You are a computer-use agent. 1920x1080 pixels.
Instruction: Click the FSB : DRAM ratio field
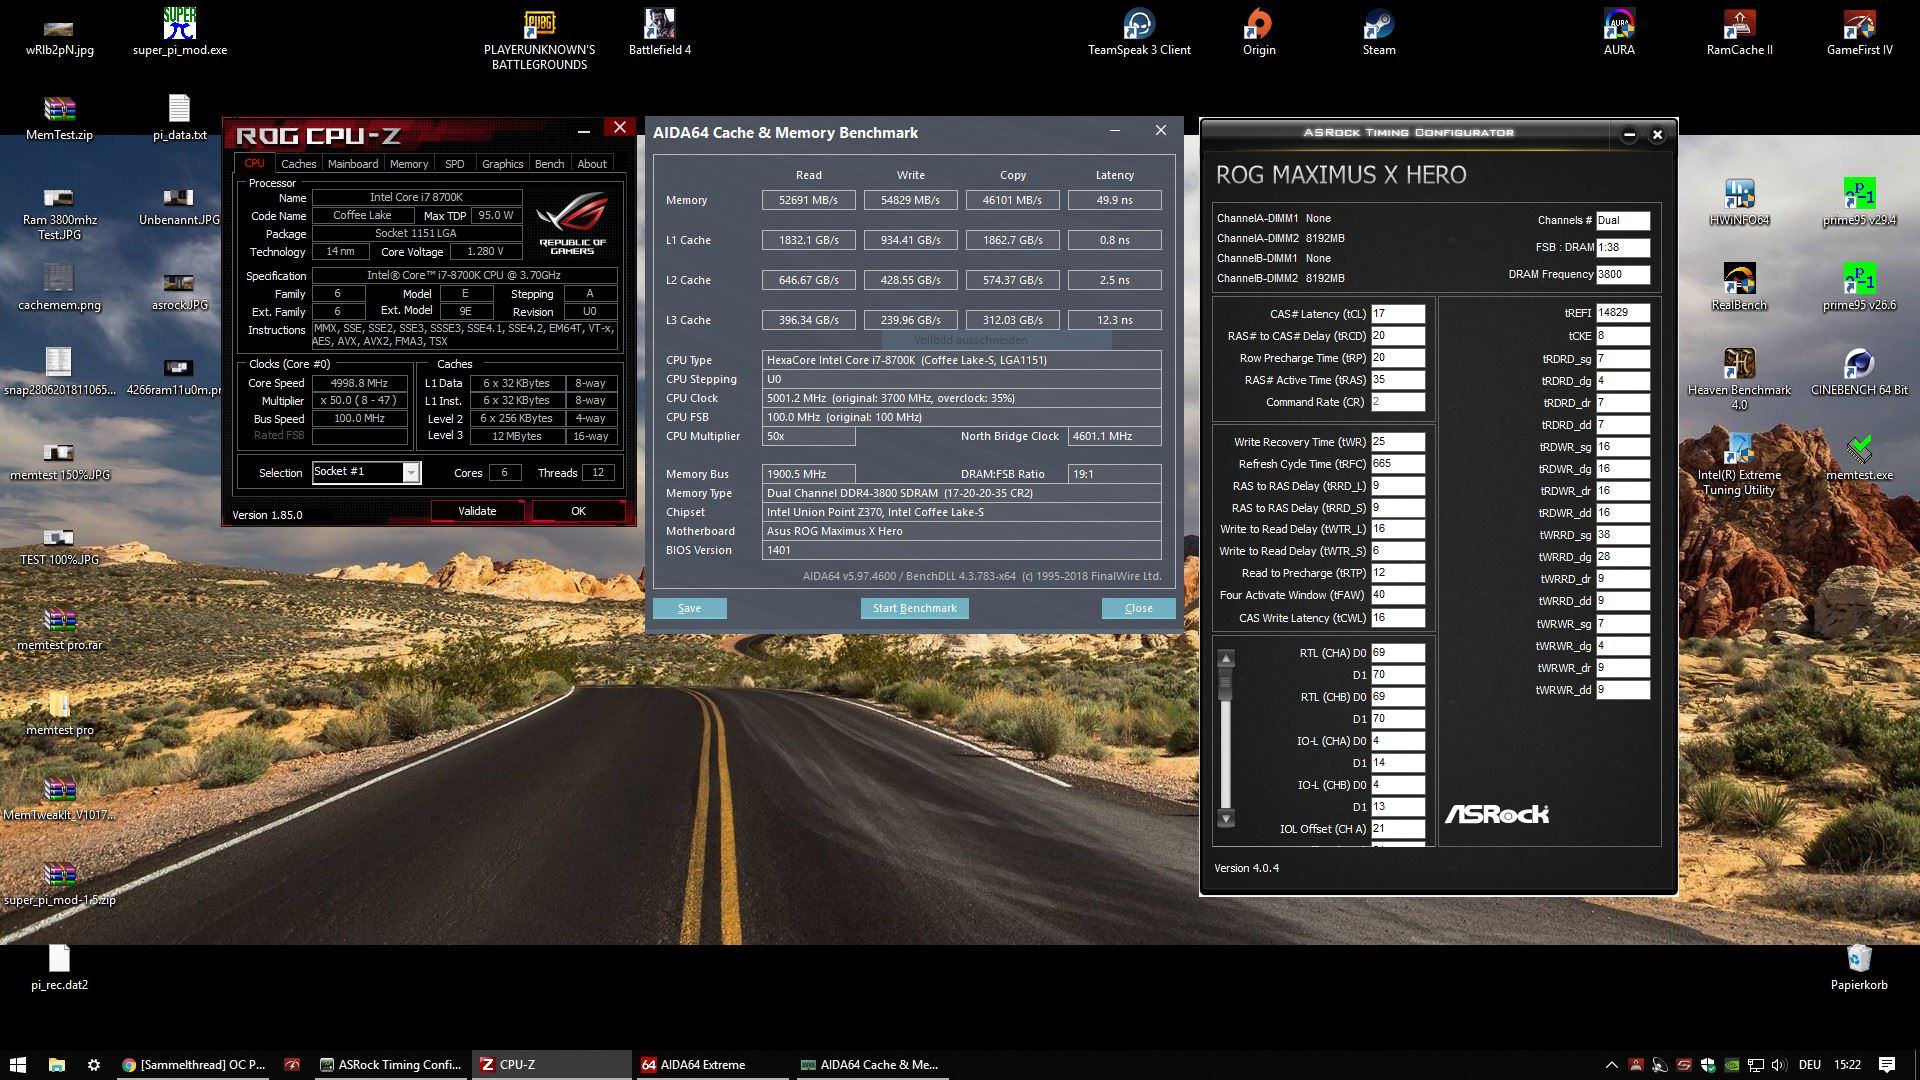tap(1622, 247)
